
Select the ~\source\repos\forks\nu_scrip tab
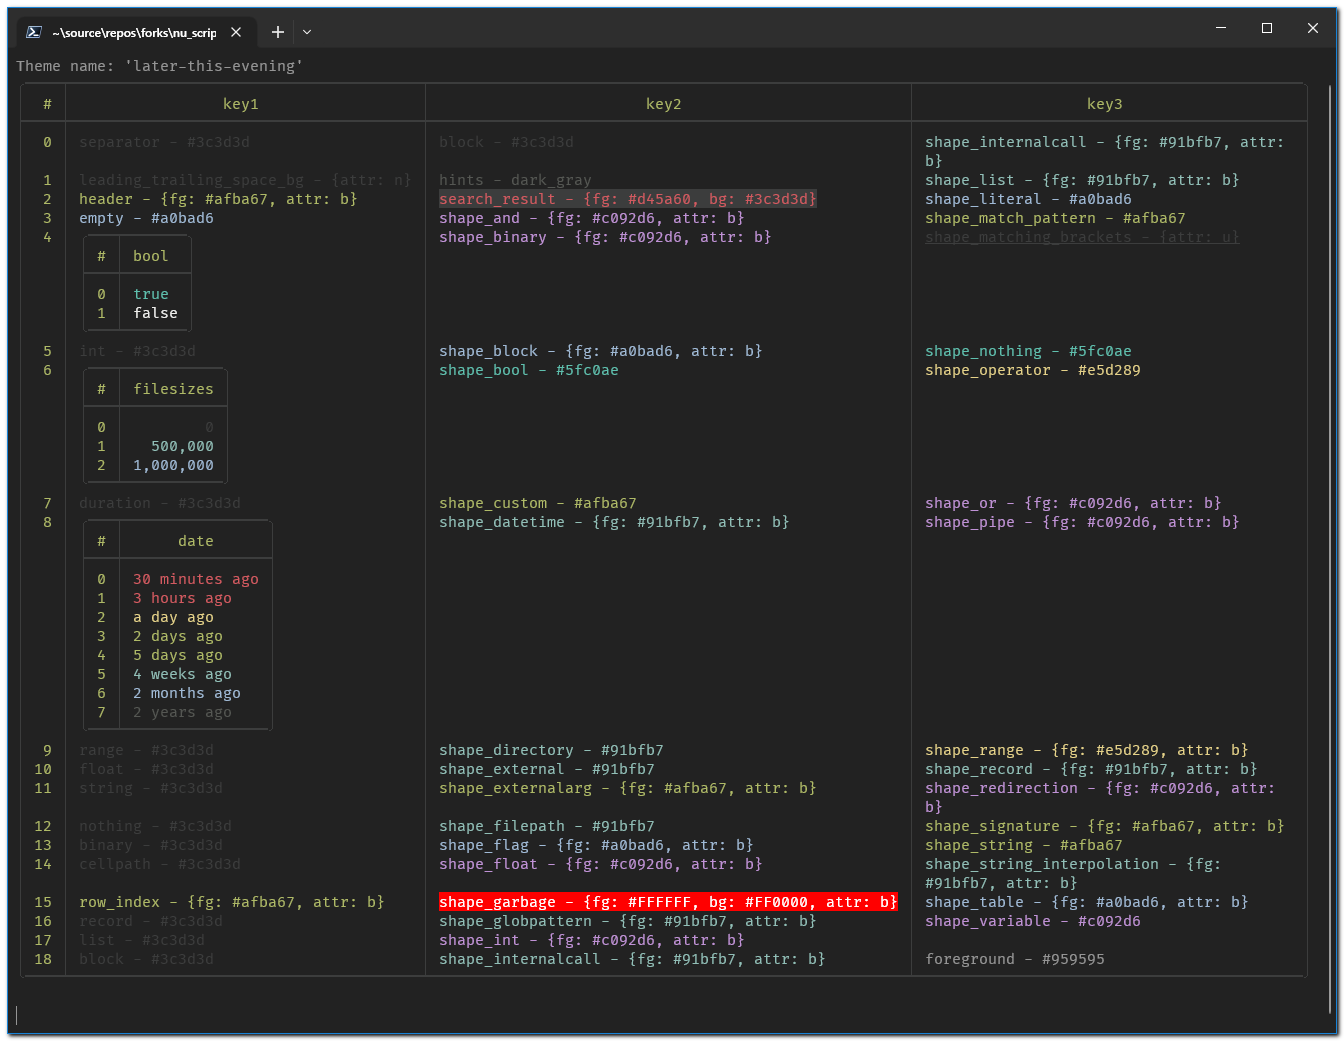click(x=136, y=32)
